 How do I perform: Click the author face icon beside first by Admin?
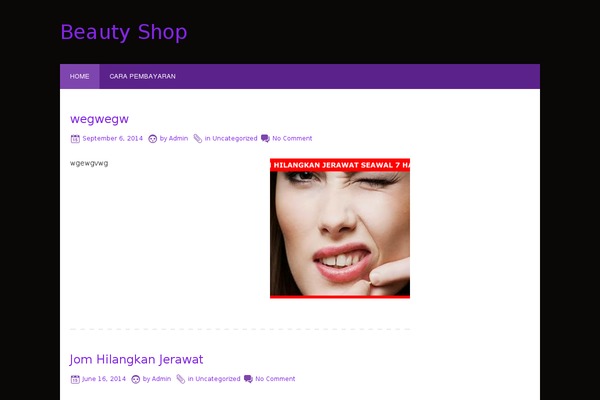pyautogui.click(x=152, y=139)
